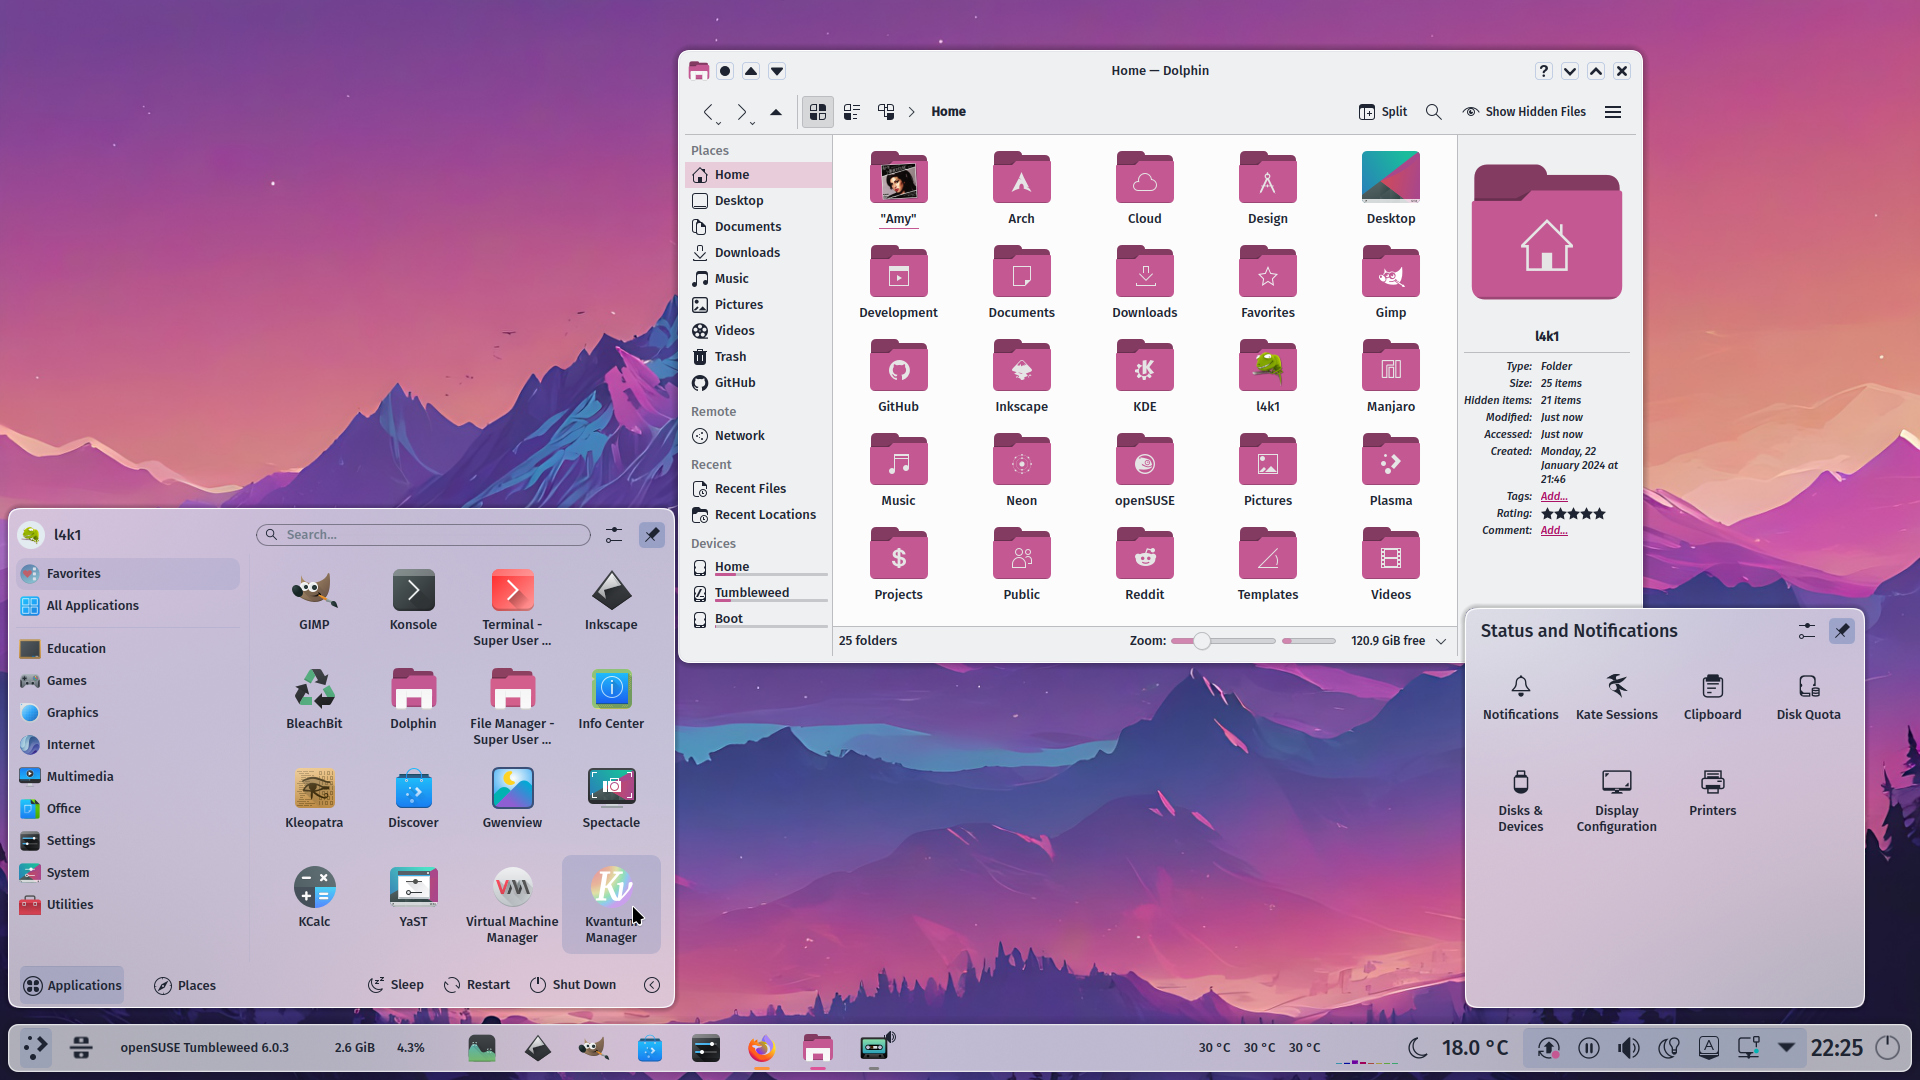Screen dimensions: 1920x1080
Task: Open back history dropdown in Dolphin
Action: click(x=718, y=122)
